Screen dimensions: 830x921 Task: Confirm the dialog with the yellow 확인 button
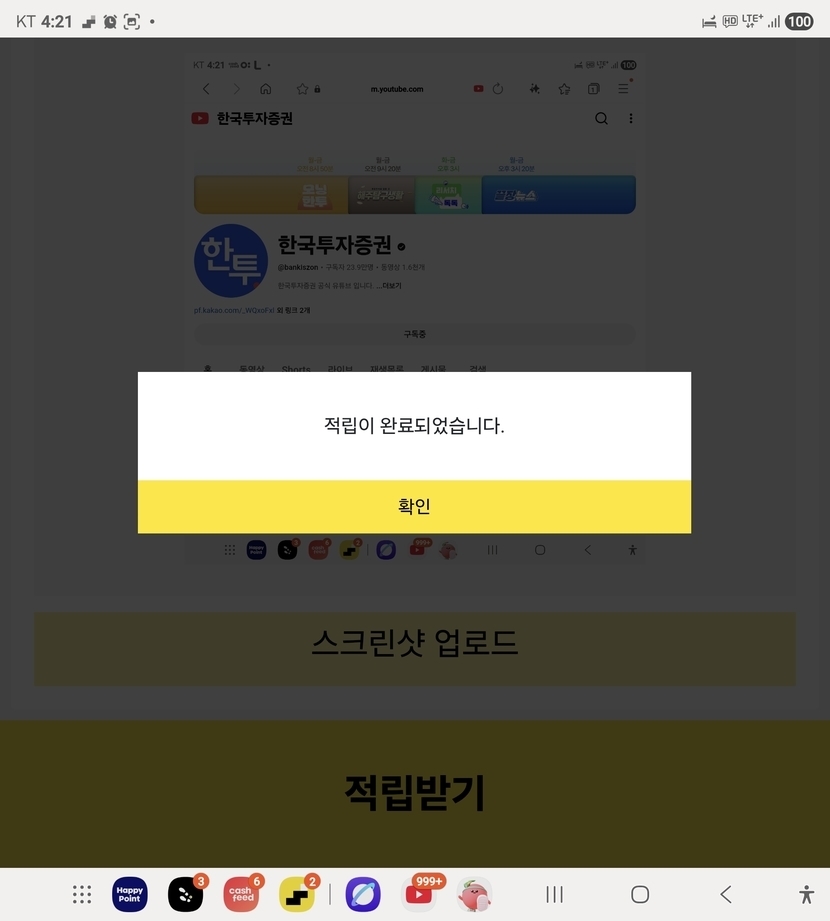pyautogui.click(x=414, y=506)
